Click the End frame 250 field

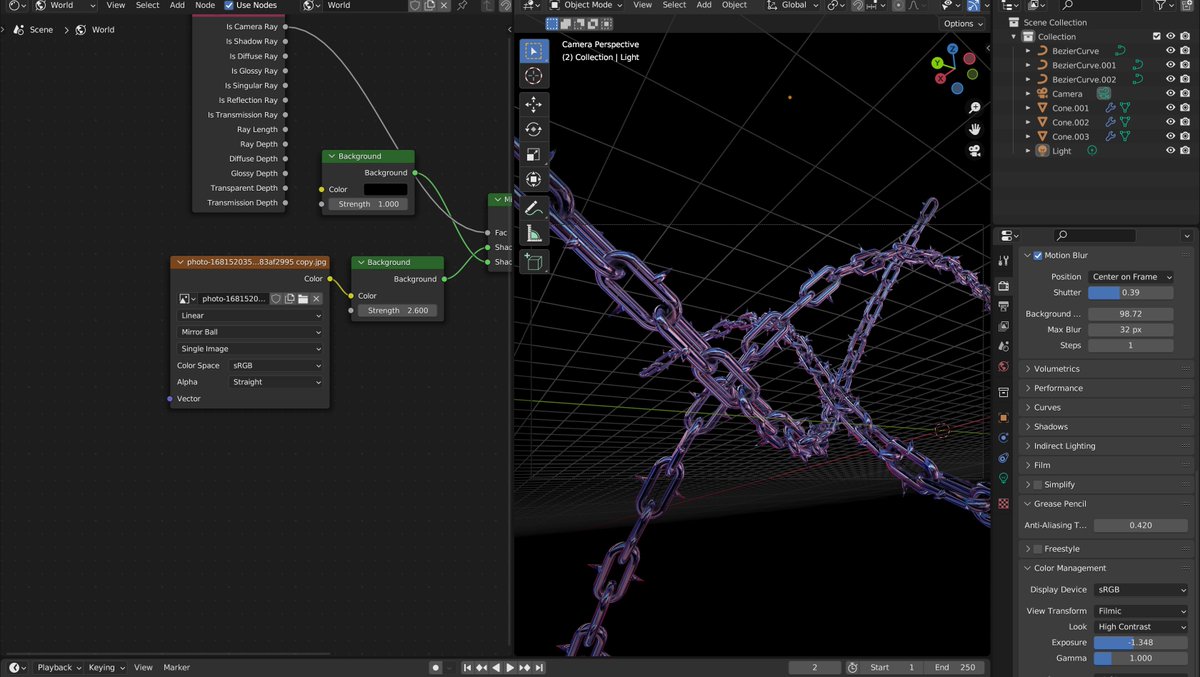955,667
